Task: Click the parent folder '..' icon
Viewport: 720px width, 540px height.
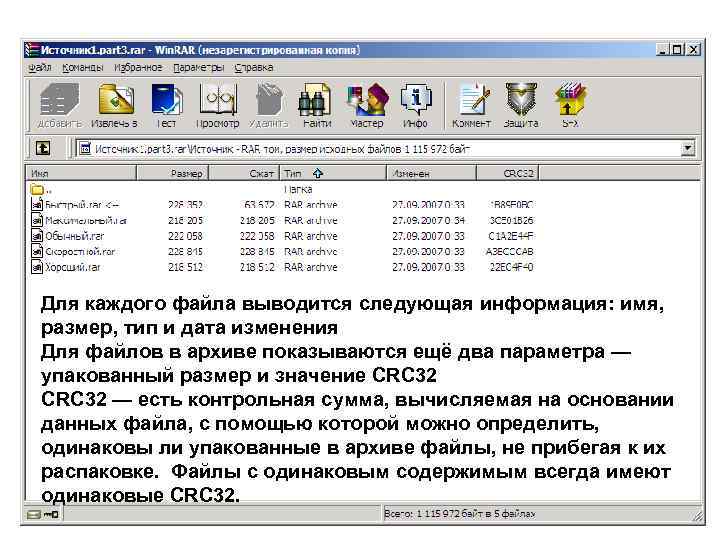Action: tap(37, 189)
